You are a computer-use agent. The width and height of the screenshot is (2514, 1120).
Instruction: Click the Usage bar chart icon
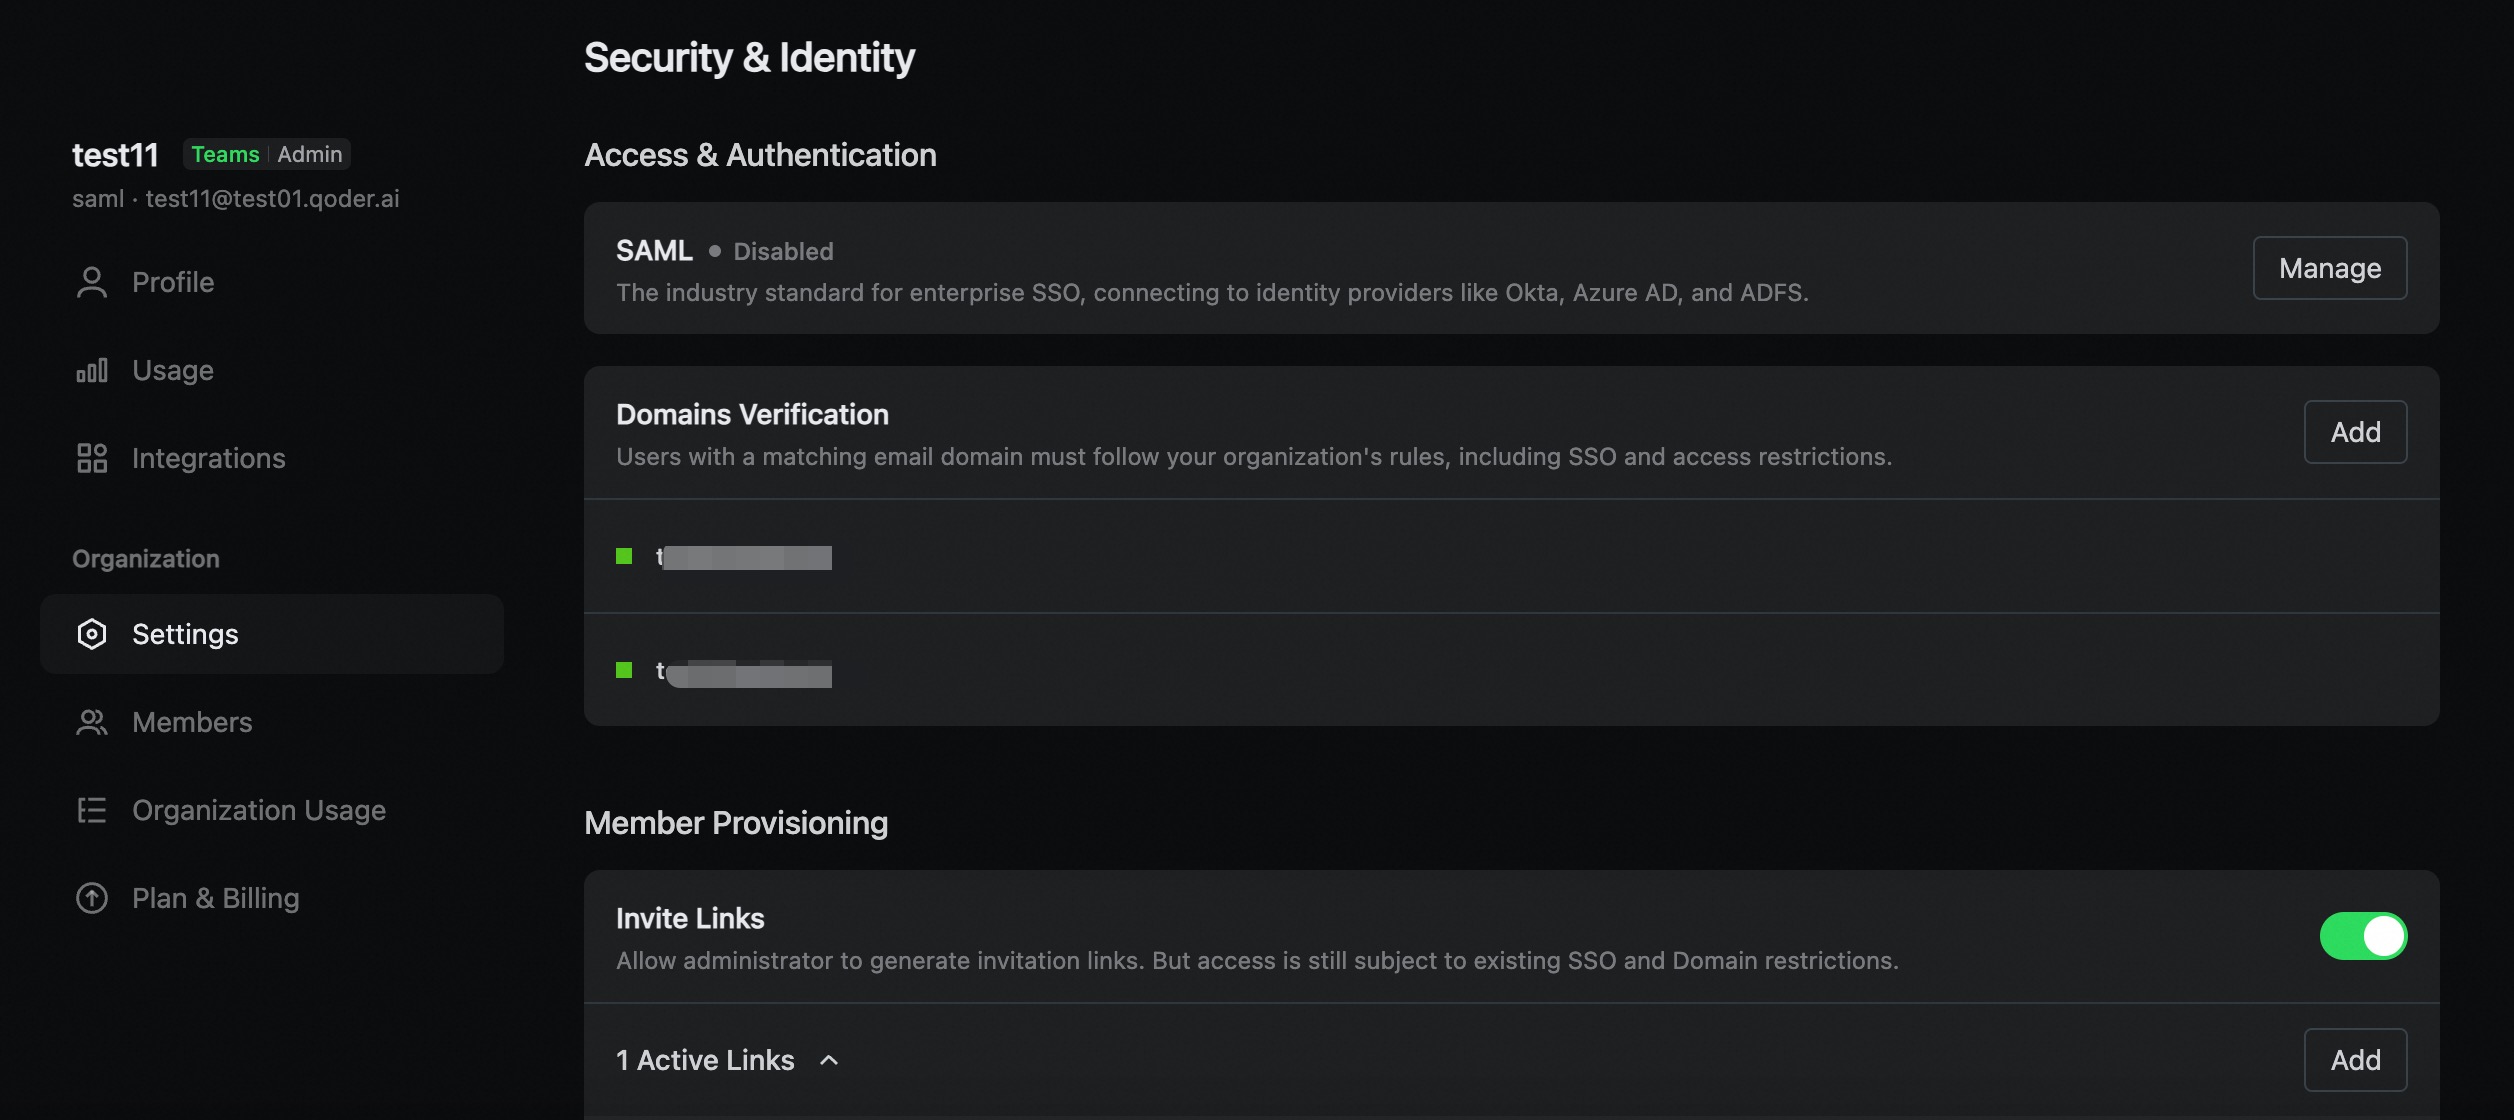click(x=91, y=370)
